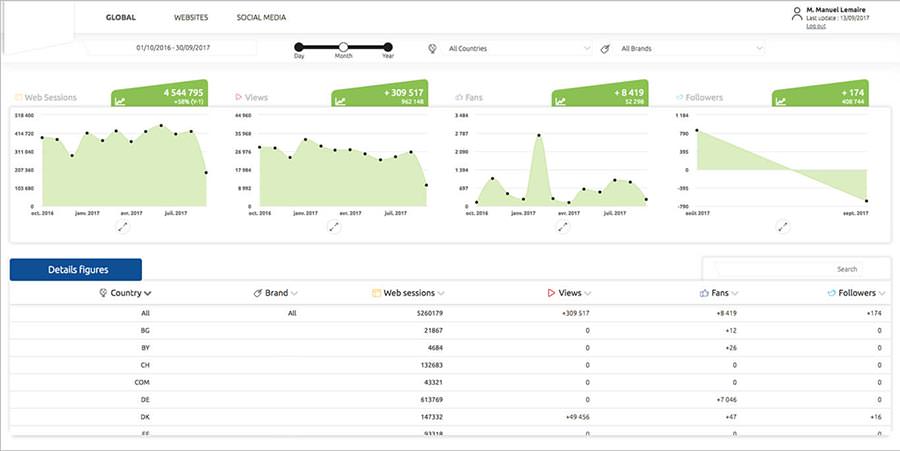
Task: Click the Views play icon above chart
Action: click(238, 97)
